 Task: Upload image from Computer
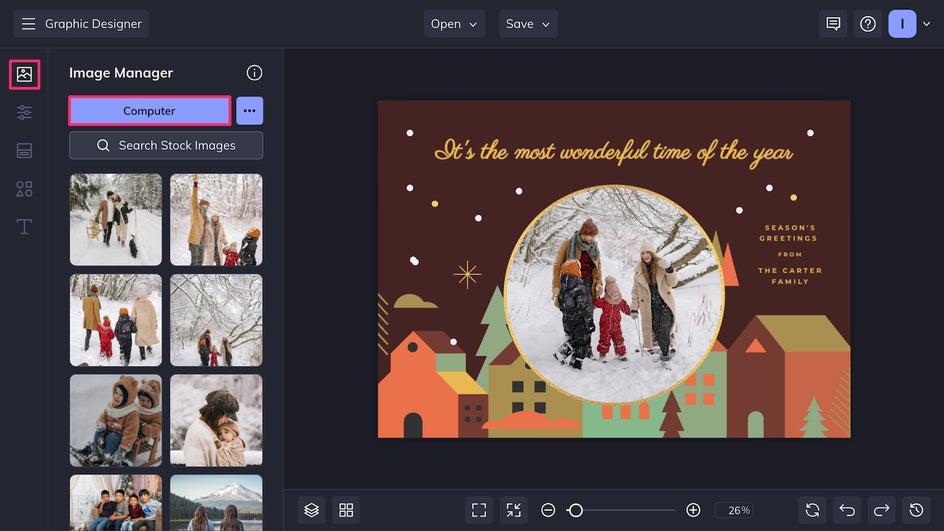149,111
